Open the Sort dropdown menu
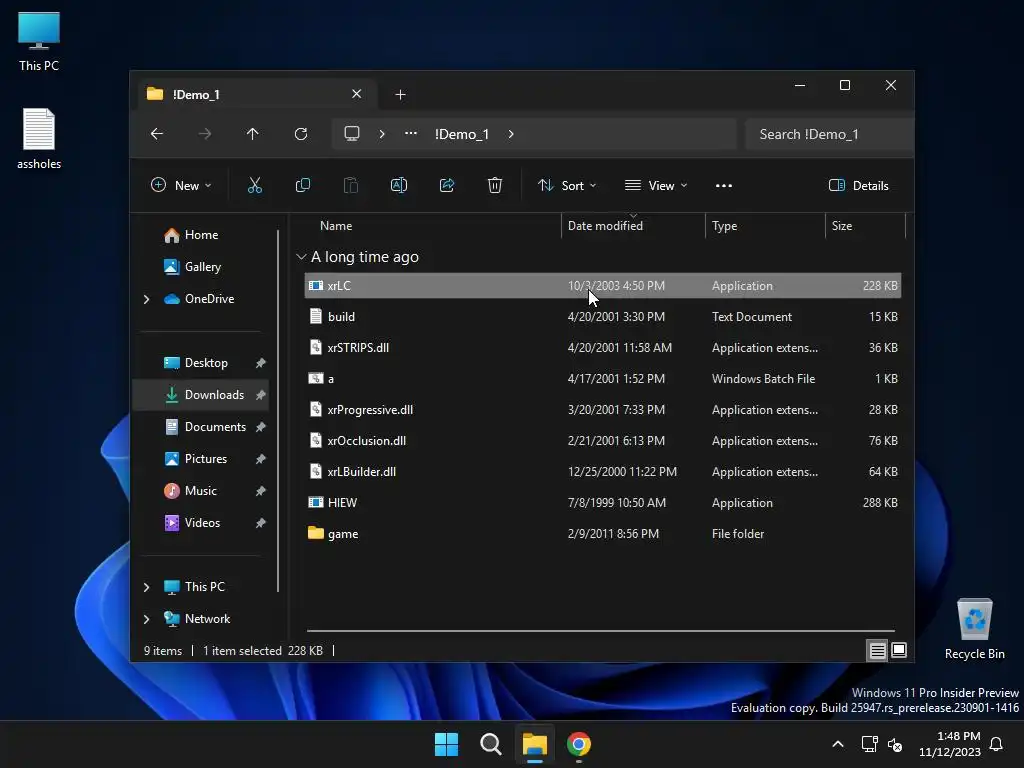Image resolution: width=1024 pixels, height=768 pixels. click(567, 185)
